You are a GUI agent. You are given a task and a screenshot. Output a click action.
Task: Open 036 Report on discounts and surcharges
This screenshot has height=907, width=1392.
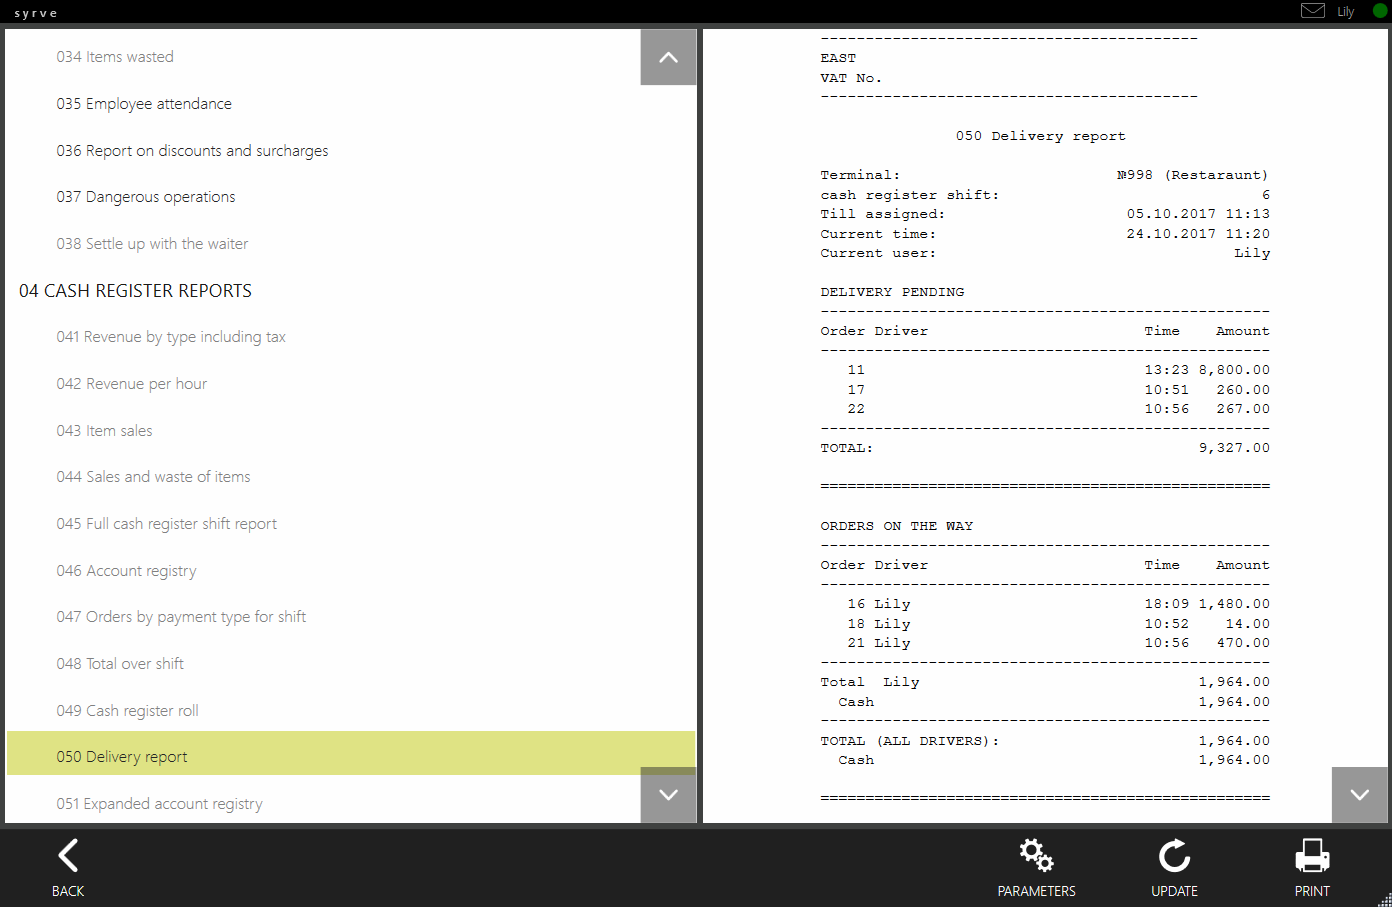click(192, 151)
